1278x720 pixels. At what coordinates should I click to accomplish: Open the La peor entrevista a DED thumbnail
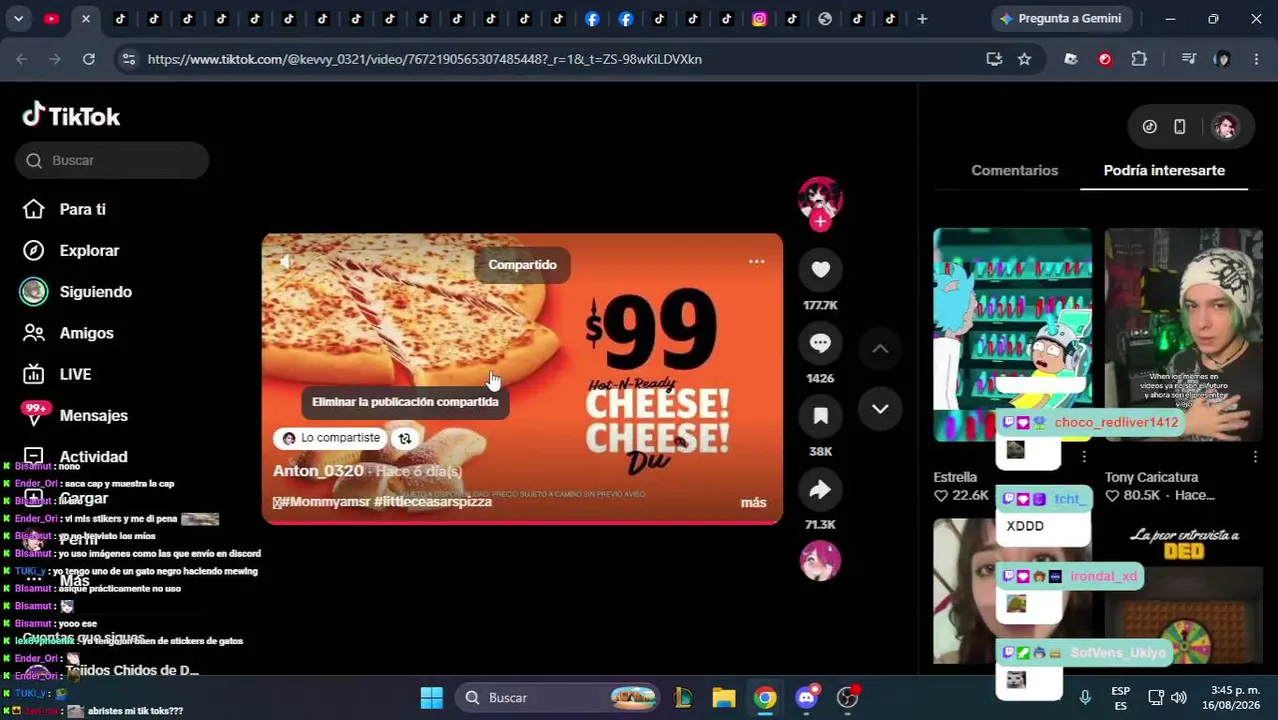pyautogui.click(x=1184, y=592)
